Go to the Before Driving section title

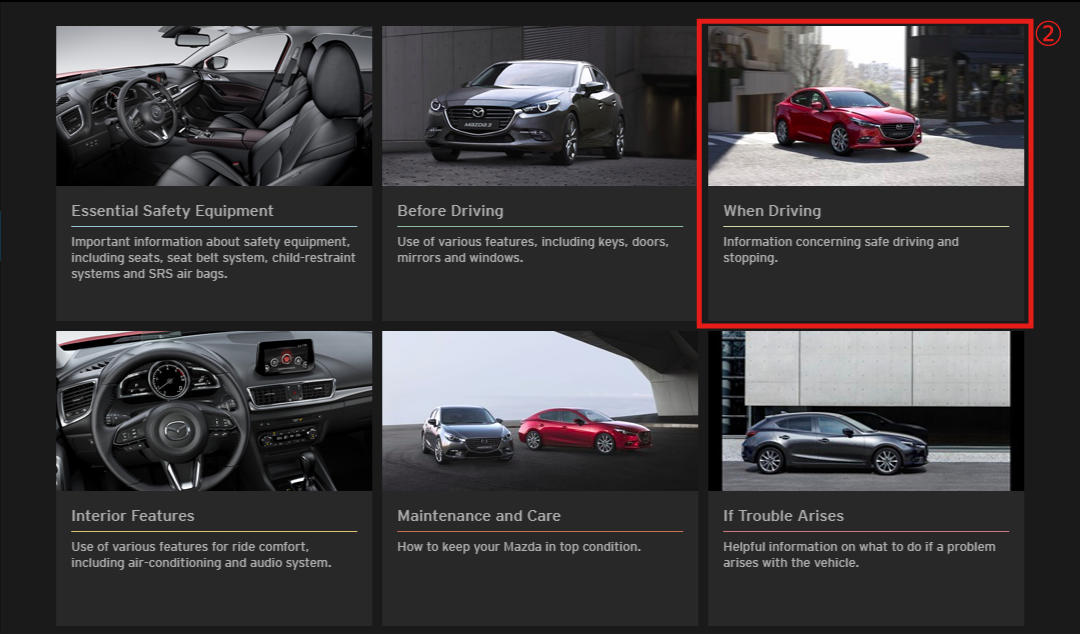pos(450,211)
